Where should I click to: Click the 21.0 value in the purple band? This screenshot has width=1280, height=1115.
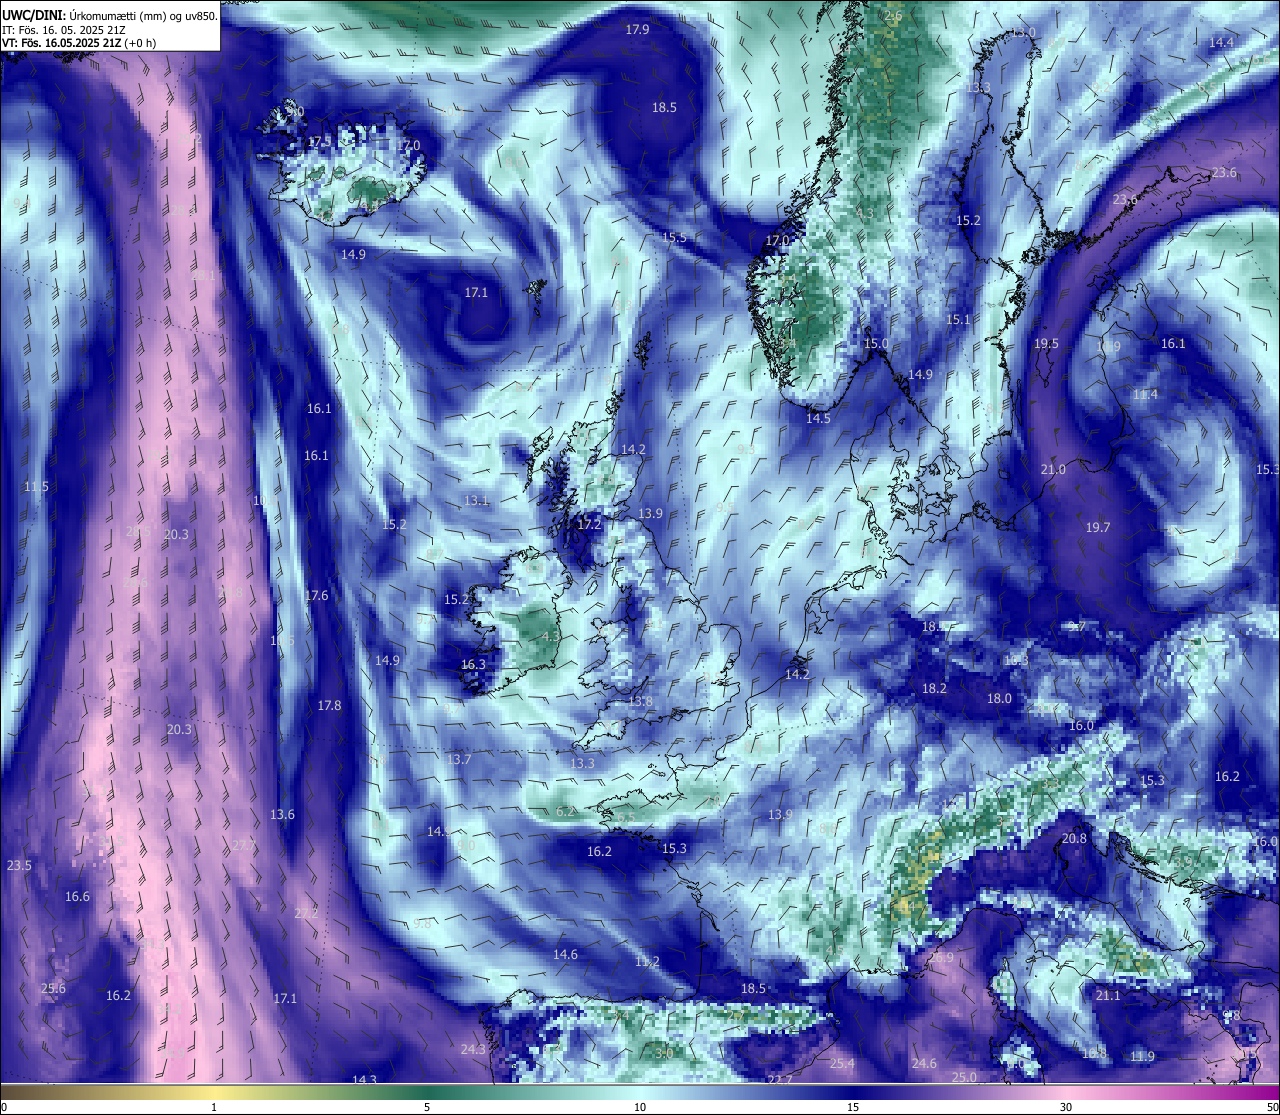[1053, 470]
